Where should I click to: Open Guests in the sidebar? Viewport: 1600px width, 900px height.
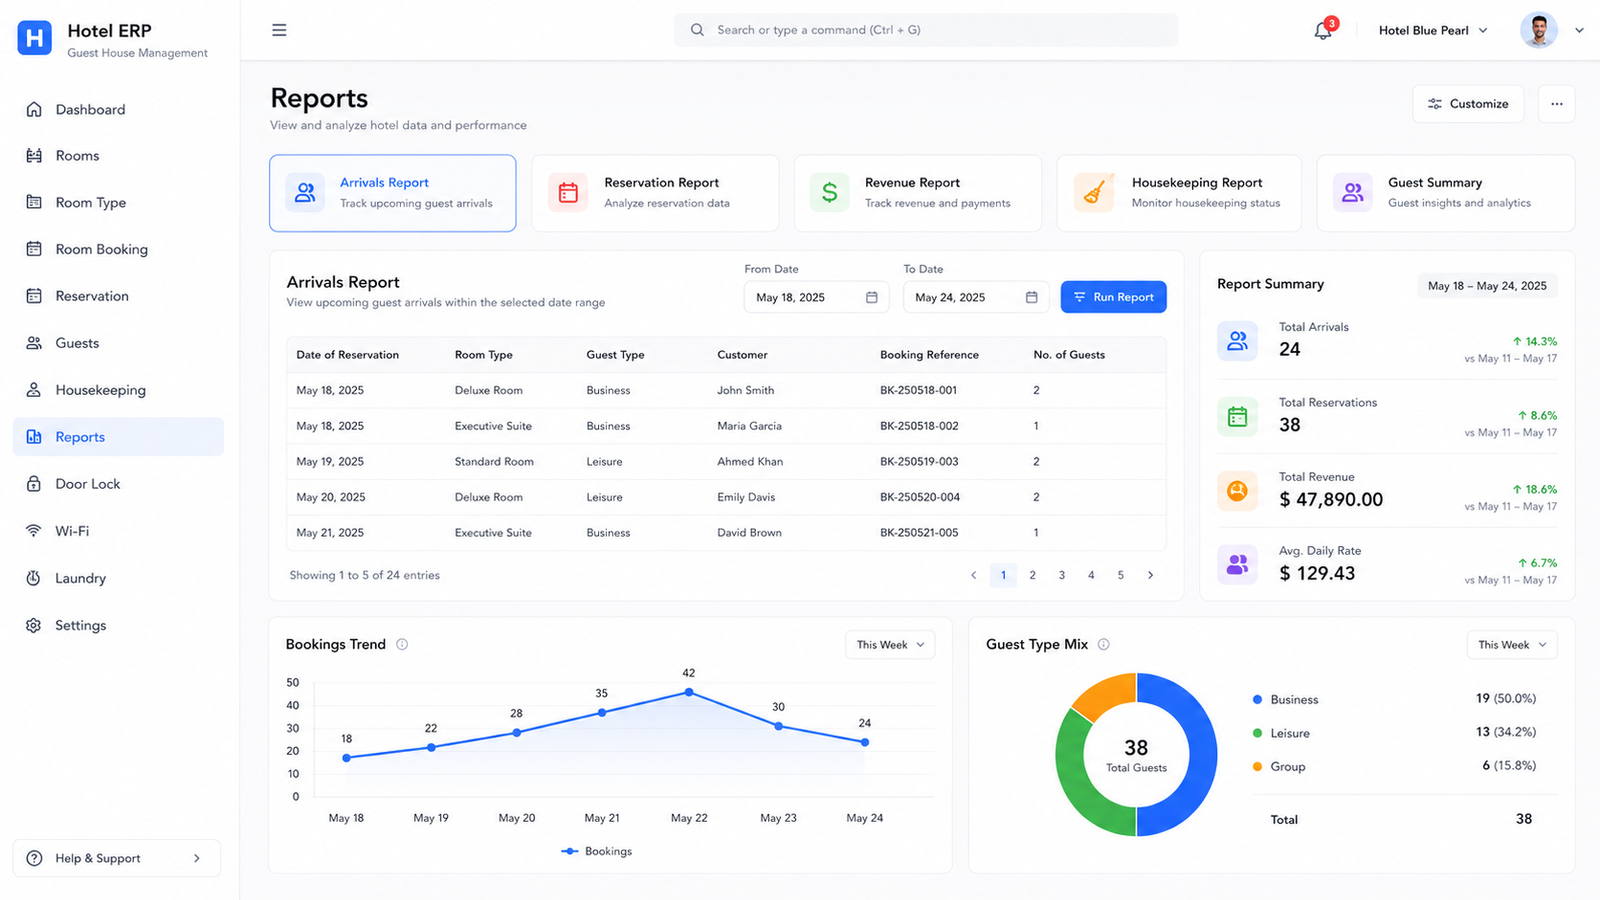click(118, 343)
